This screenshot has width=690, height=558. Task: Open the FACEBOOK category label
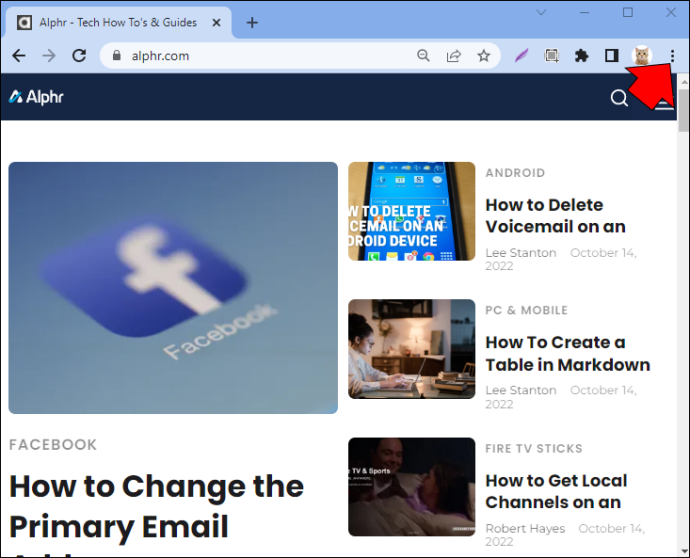[53, 444]
